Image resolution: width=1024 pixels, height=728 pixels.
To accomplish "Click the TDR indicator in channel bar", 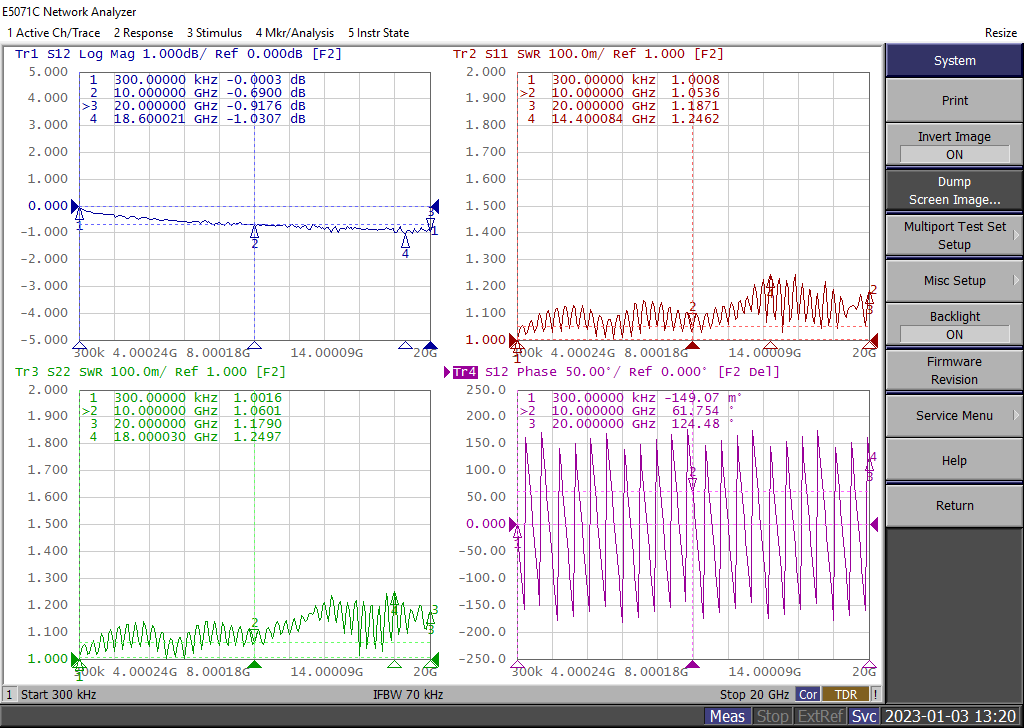I will coord(846,694).
